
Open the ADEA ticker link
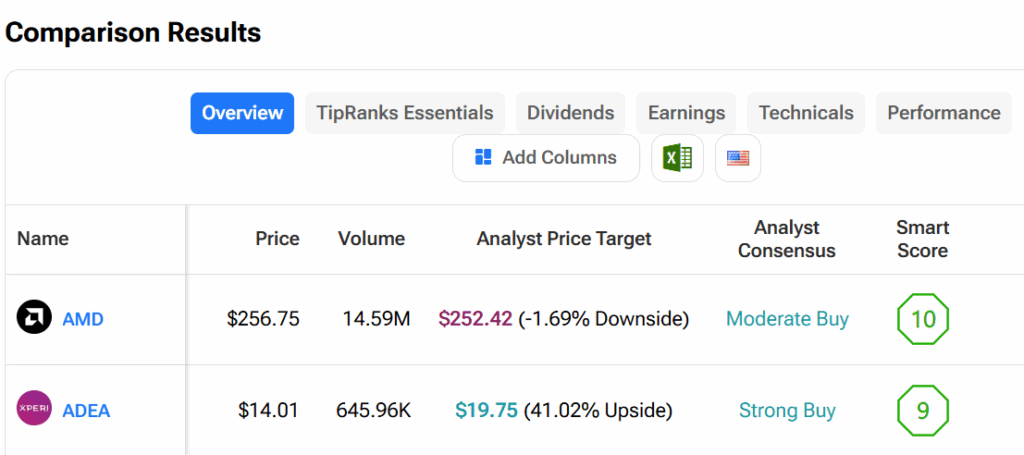coord(86,411)
